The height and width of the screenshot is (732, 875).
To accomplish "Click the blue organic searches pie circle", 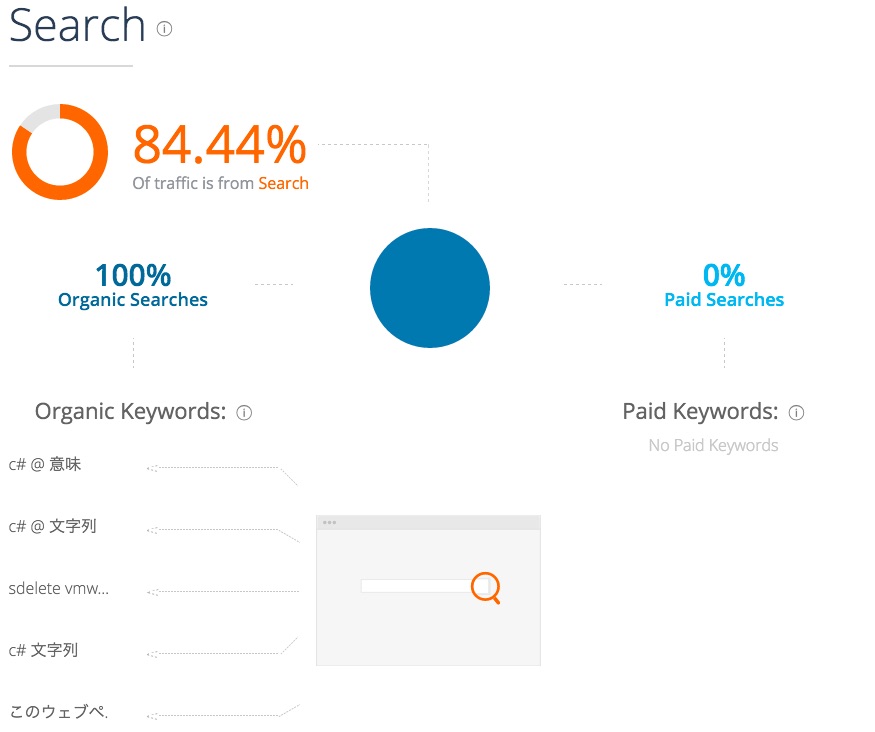I will click(x=430, y=288).
